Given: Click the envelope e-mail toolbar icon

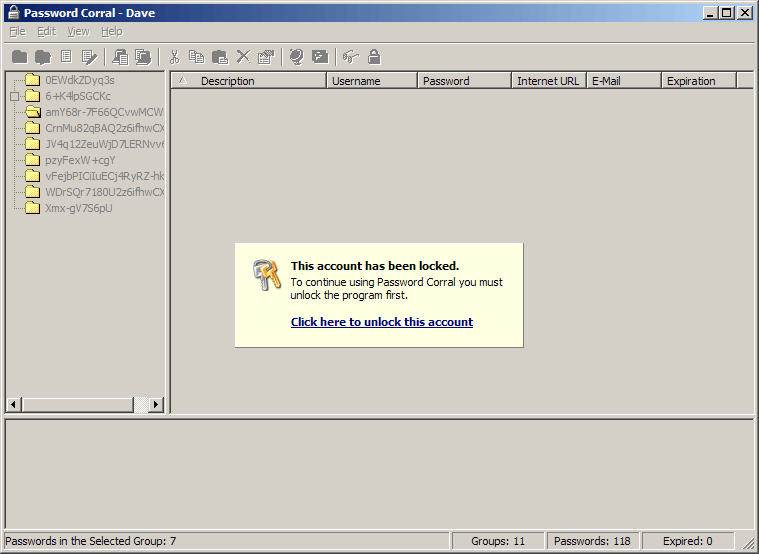Looking at the screenshot, I should (x=320, y=57).
